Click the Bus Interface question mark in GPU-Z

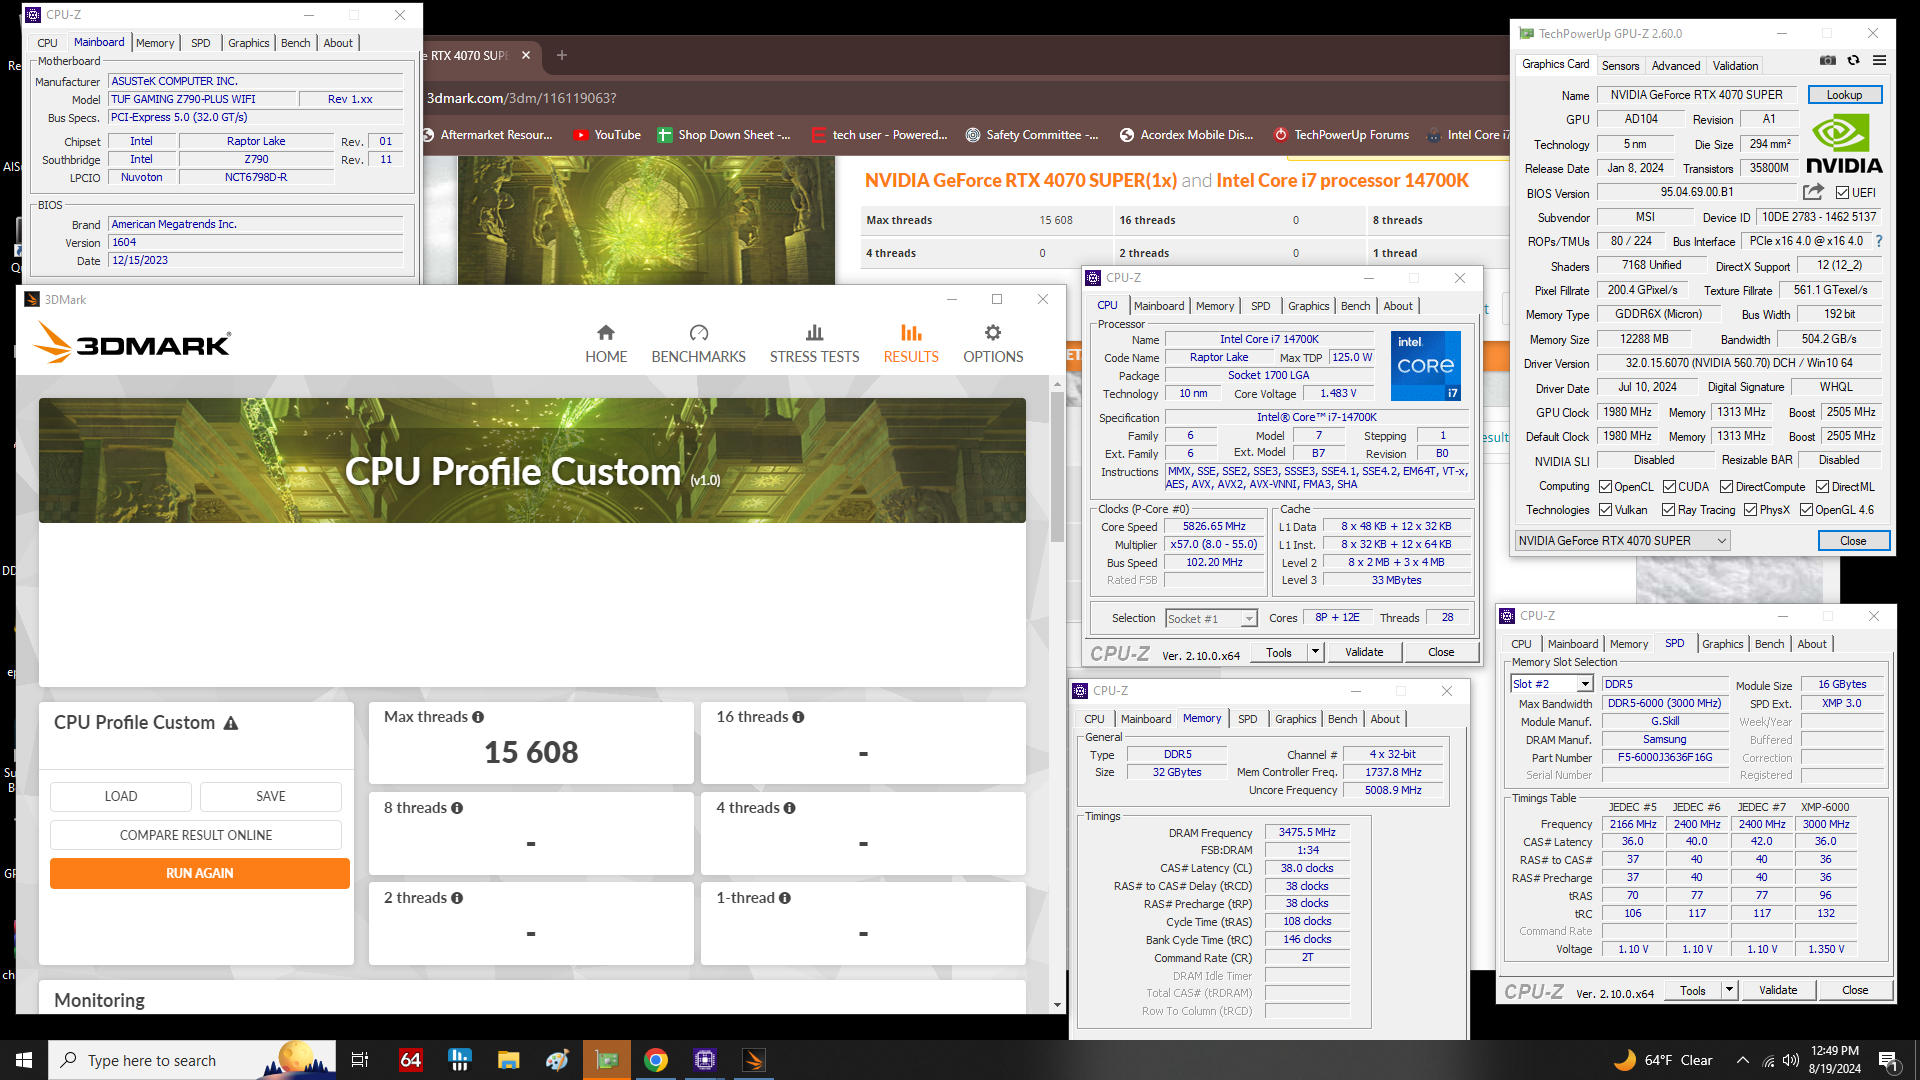click(x=1879, y=241)
